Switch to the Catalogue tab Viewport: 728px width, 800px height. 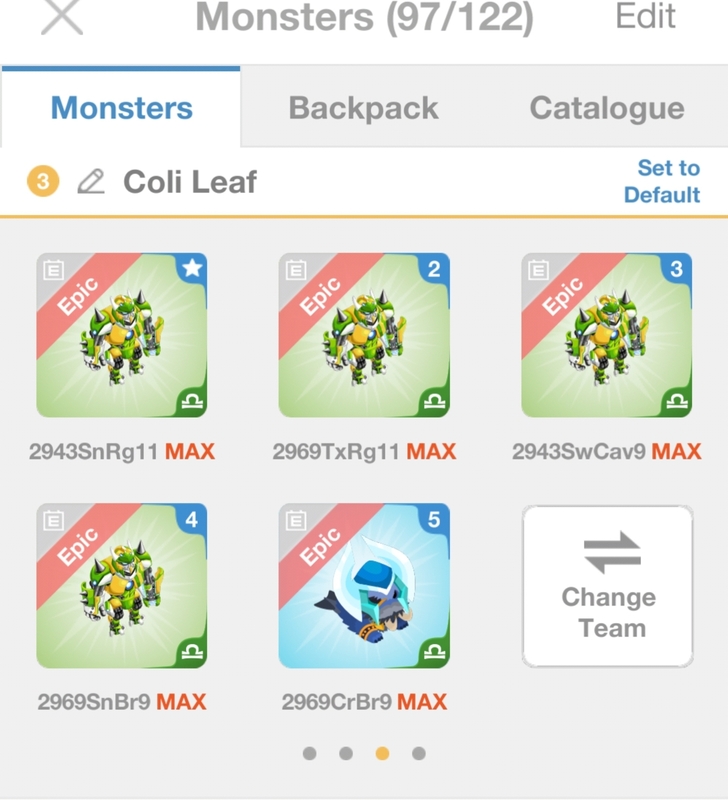pos(606,108)
